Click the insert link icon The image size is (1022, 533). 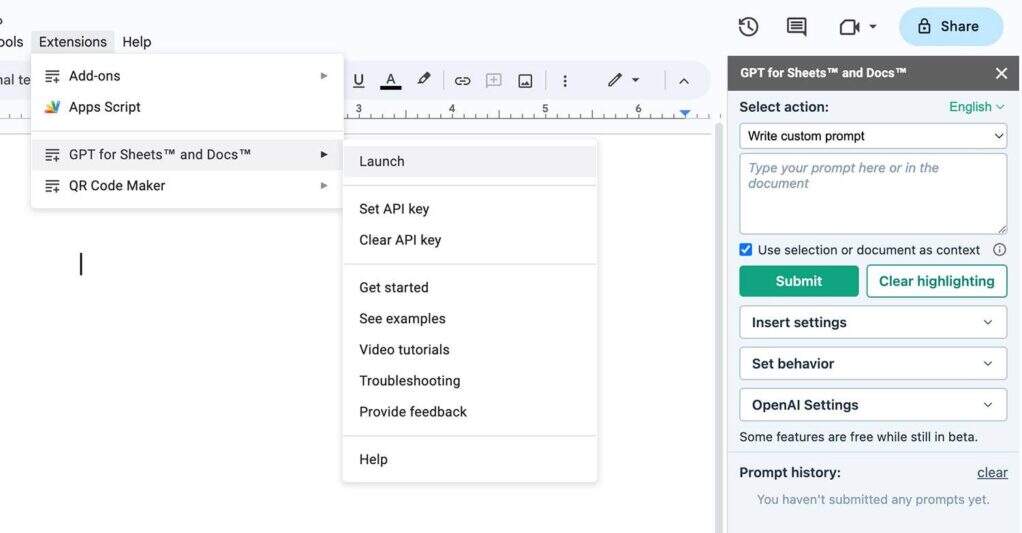click(462, 81)
